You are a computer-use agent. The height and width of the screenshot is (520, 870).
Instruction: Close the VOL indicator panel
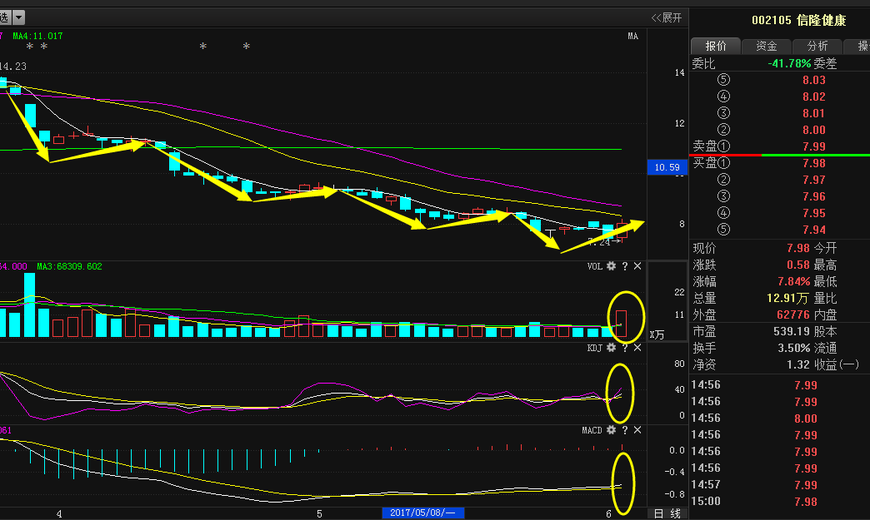[638, 266]
